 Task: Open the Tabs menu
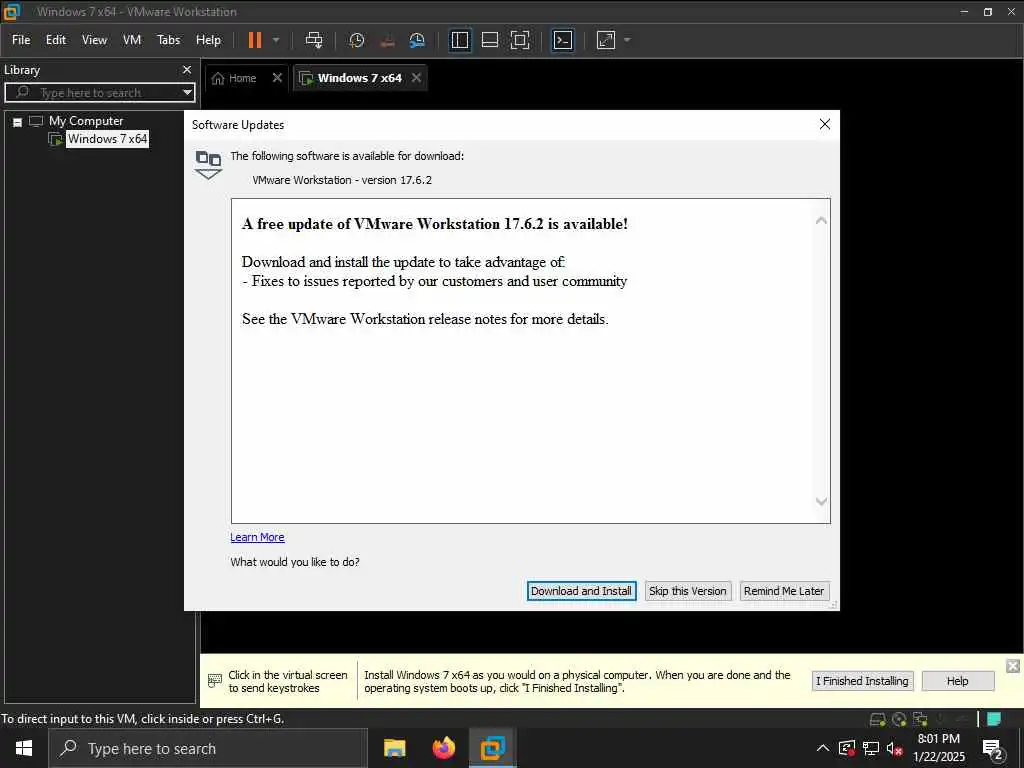click(168, 40)
